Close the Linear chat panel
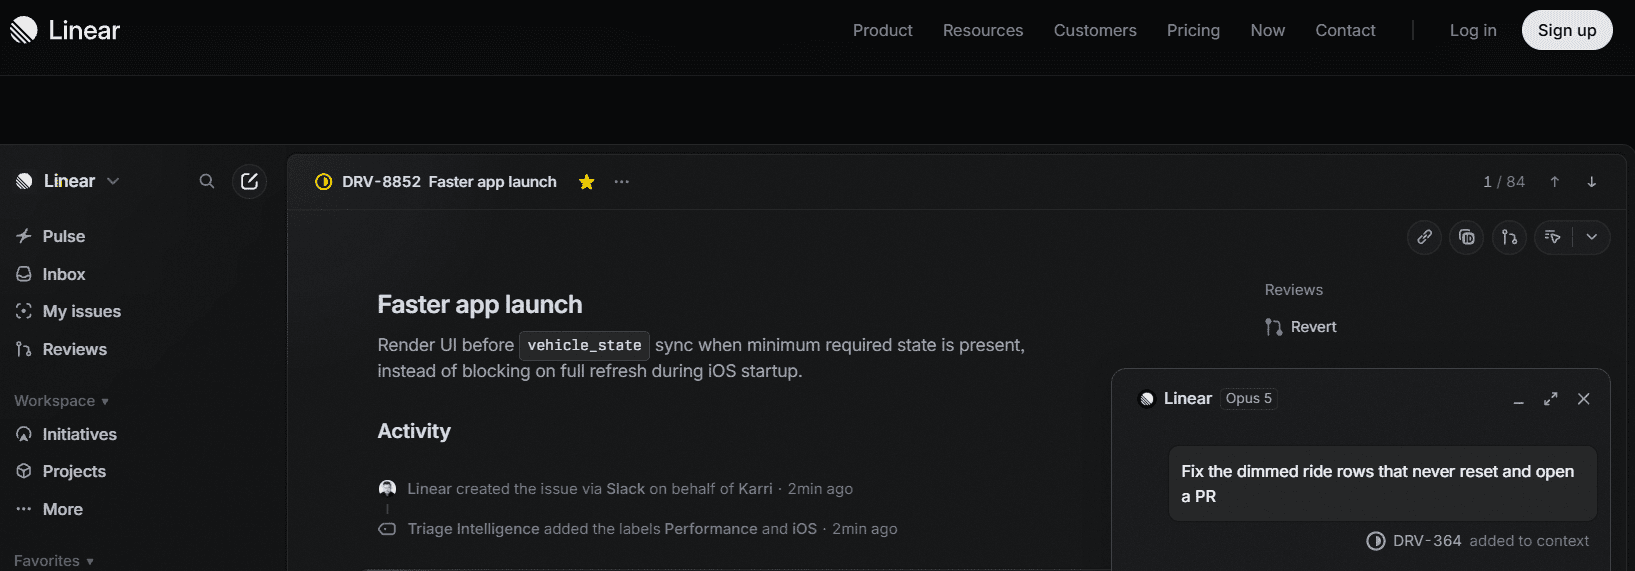 tap(1584, 399)
